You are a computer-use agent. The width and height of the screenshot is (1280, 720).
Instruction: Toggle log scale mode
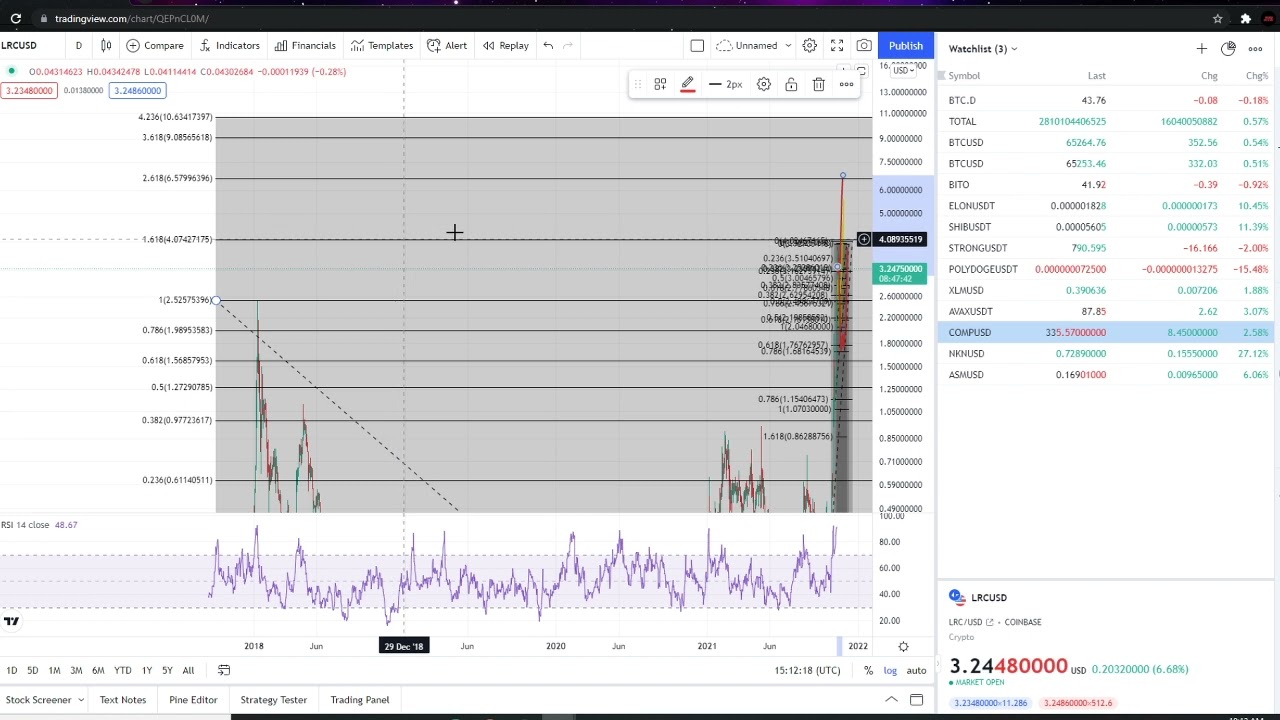click(890, 671)
